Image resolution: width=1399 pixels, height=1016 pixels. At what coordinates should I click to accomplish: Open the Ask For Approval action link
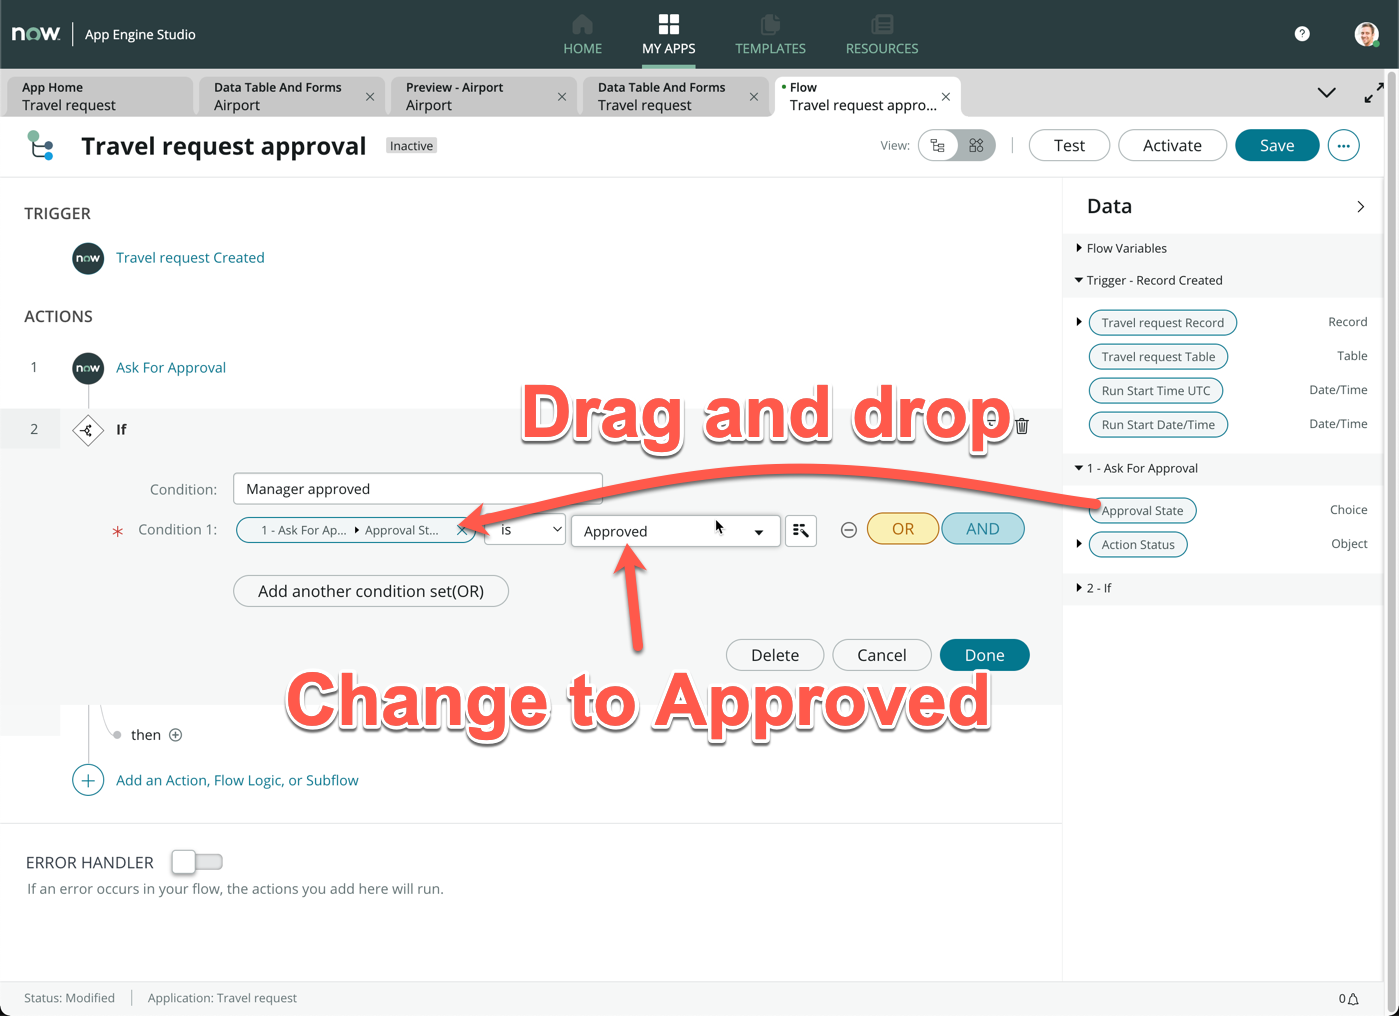click(171, 368)
